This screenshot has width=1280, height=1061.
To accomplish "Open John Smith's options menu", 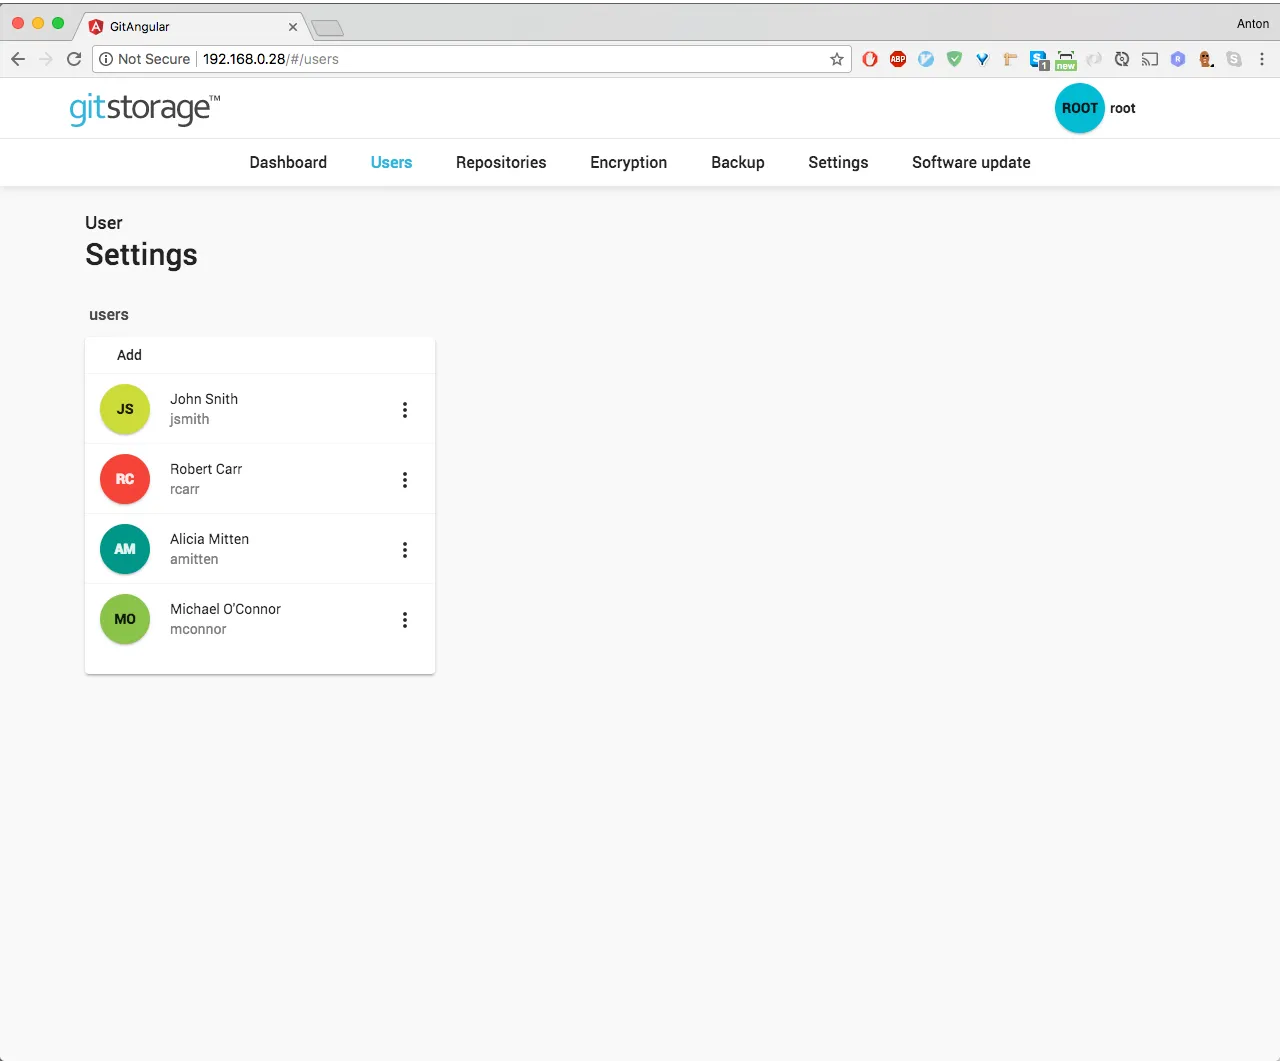I will pos(405,409).
